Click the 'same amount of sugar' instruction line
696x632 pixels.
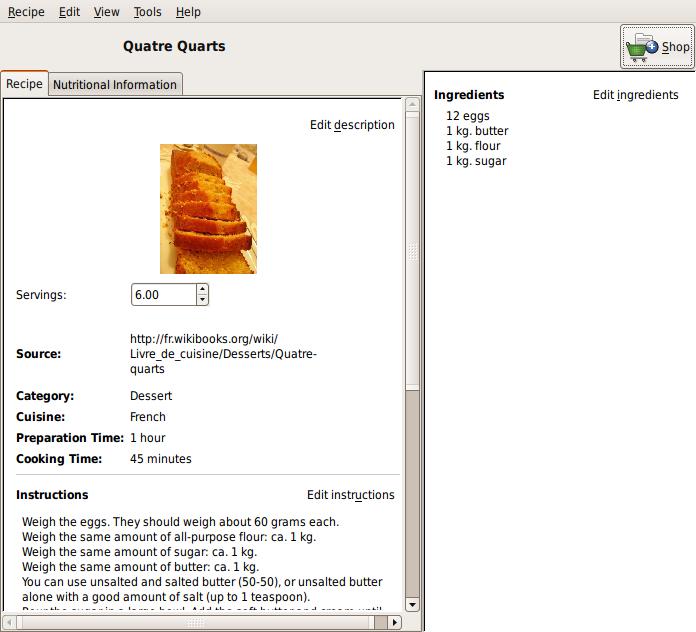(139, 552)
